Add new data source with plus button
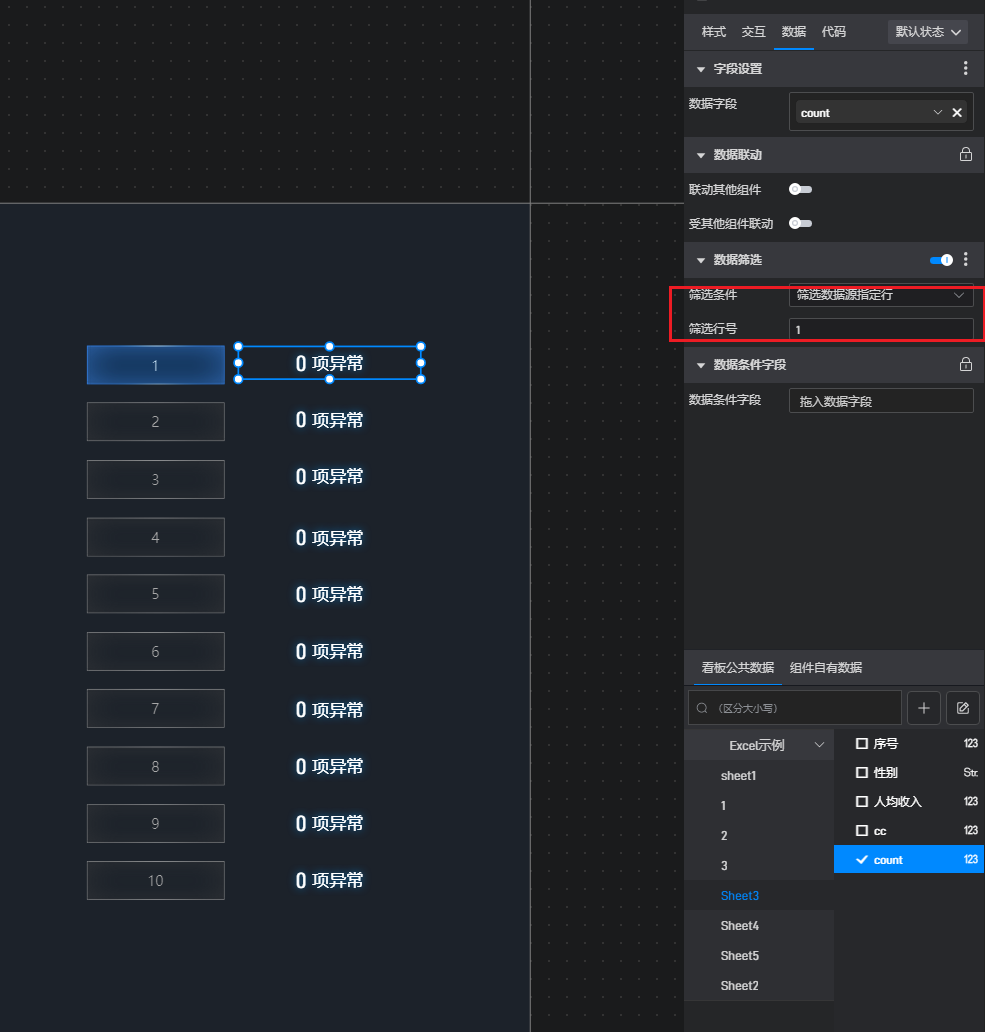This screenshot has height=1032, width=985. pos(923,708)
